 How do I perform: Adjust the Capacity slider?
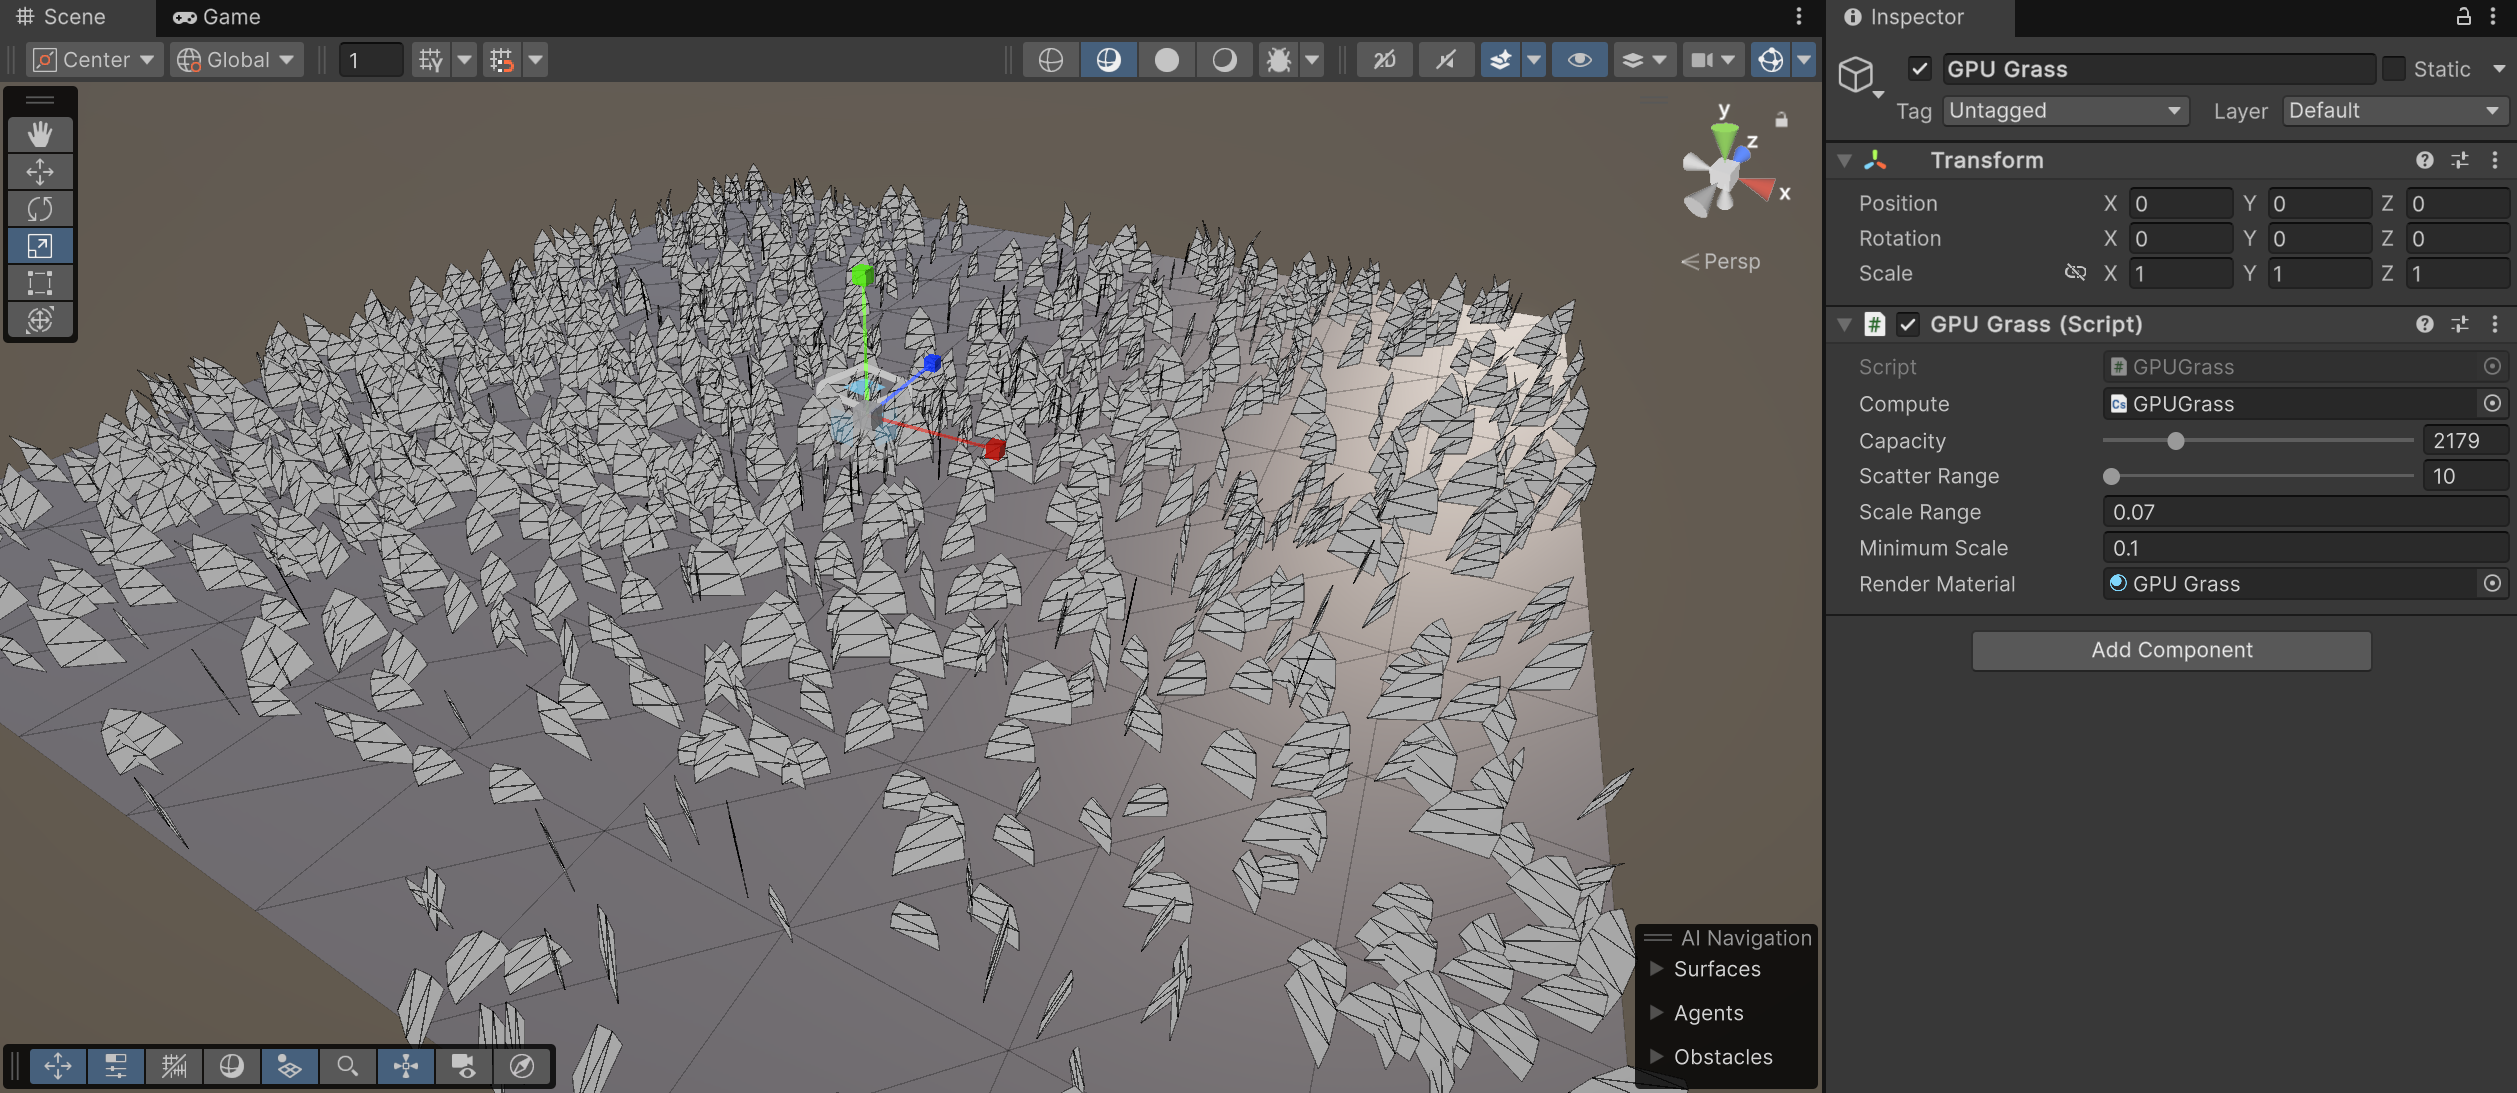pos(2175,441)
